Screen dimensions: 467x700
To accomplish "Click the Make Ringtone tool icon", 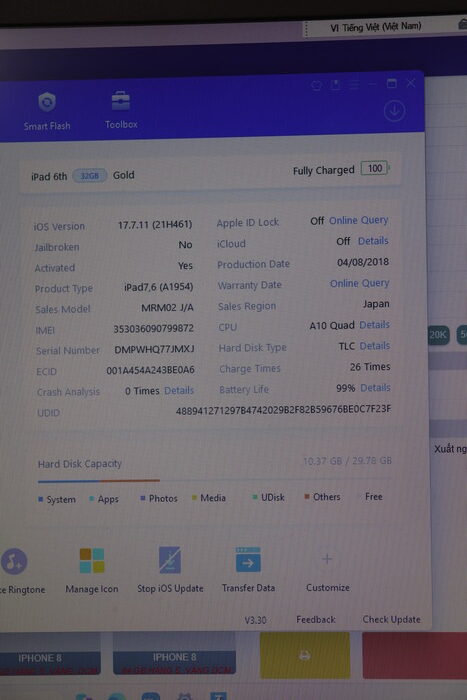I will click(x=14, y=561).
